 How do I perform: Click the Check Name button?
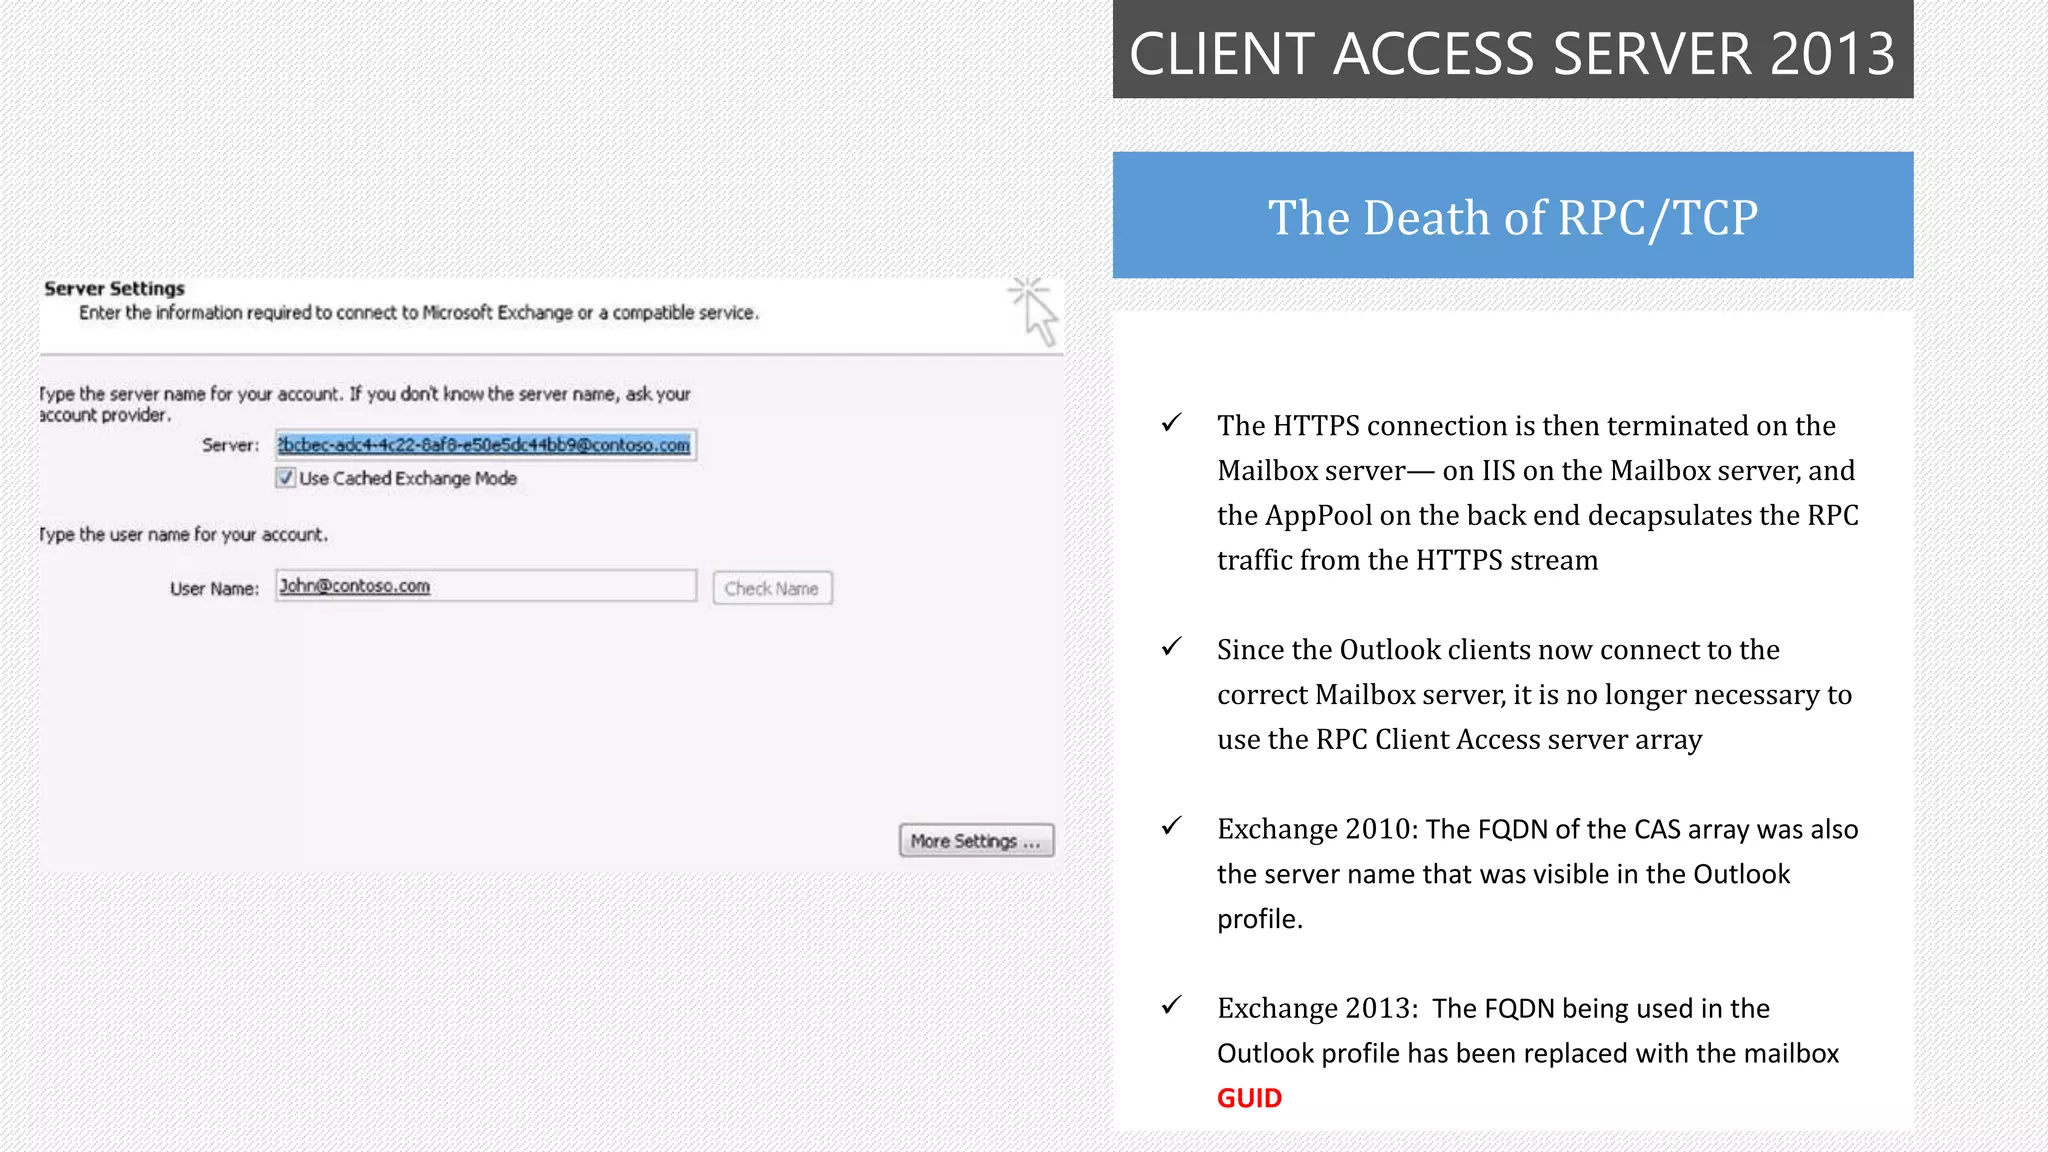tap(772, 589)
